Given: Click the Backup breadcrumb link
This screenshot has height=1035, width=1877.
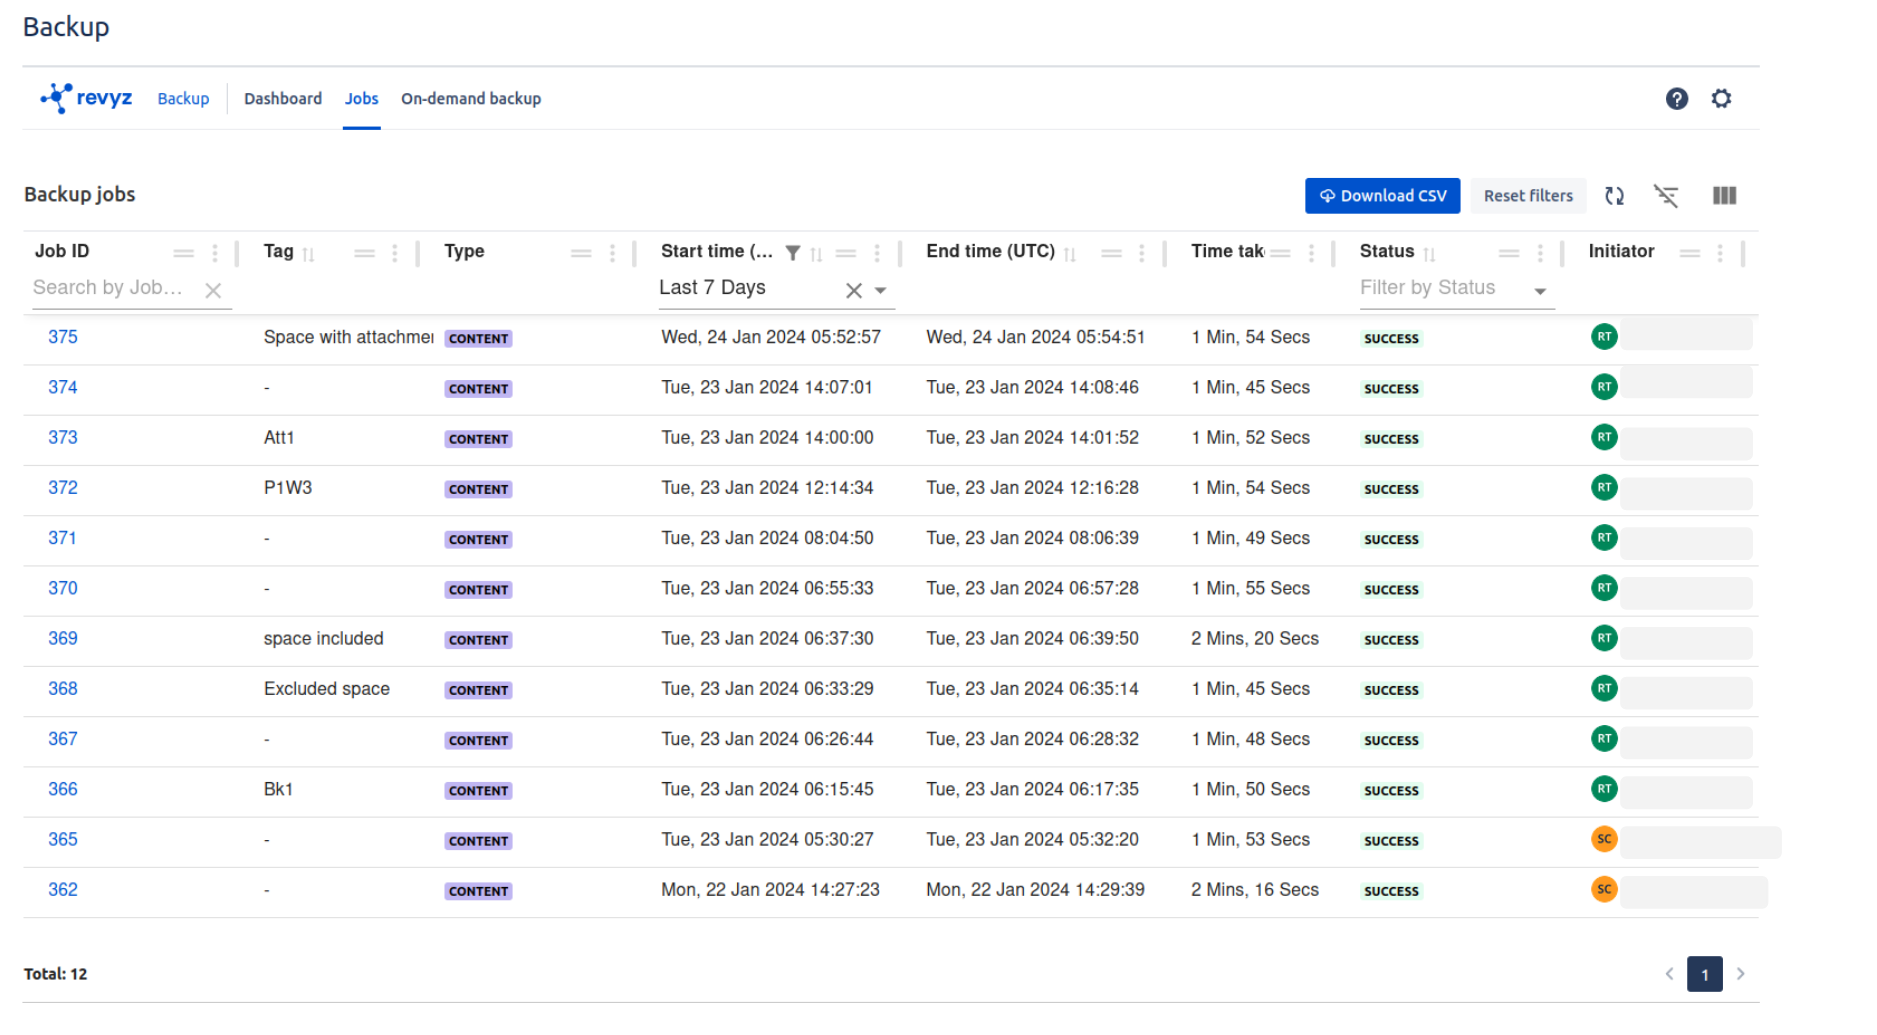Looking at the screenshot, I should [x=183, y=98].
